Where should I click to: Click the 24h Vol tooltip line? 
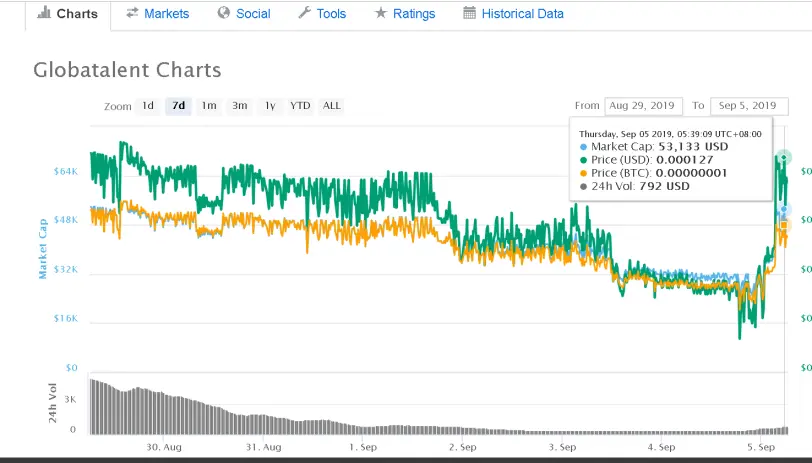pos(635,186)
